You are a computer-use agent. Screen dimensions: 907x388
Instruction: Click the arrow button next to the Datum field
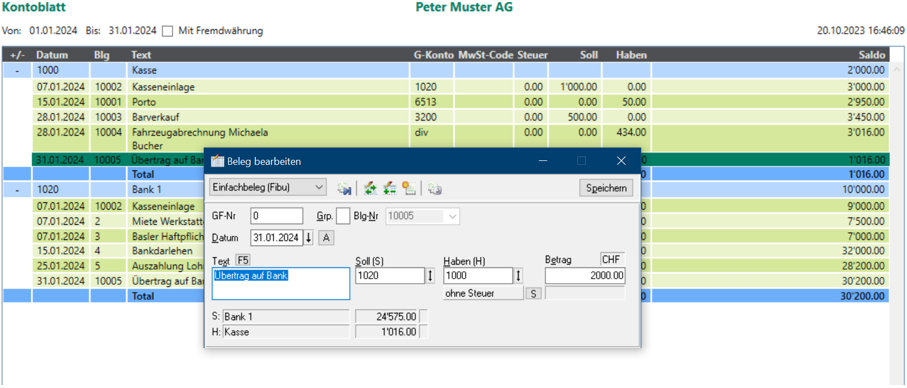click(308, 238)
